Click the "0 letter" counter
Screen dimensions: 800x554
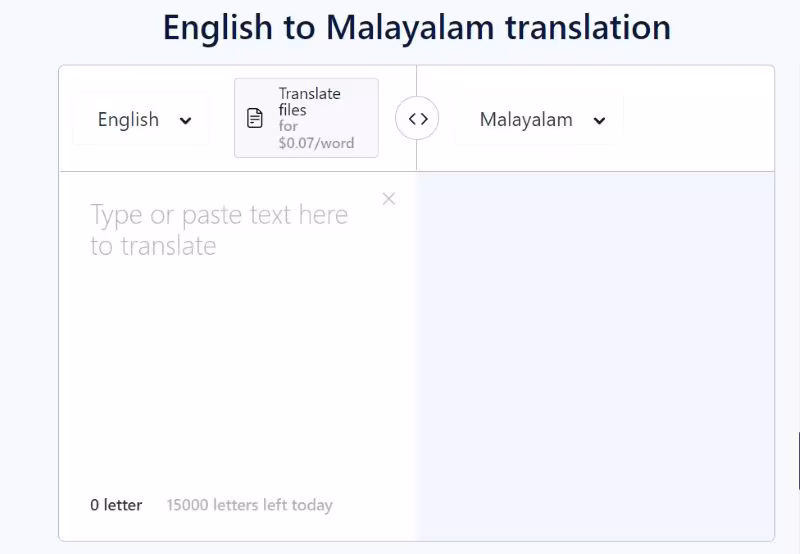click(x=116, y=505)
